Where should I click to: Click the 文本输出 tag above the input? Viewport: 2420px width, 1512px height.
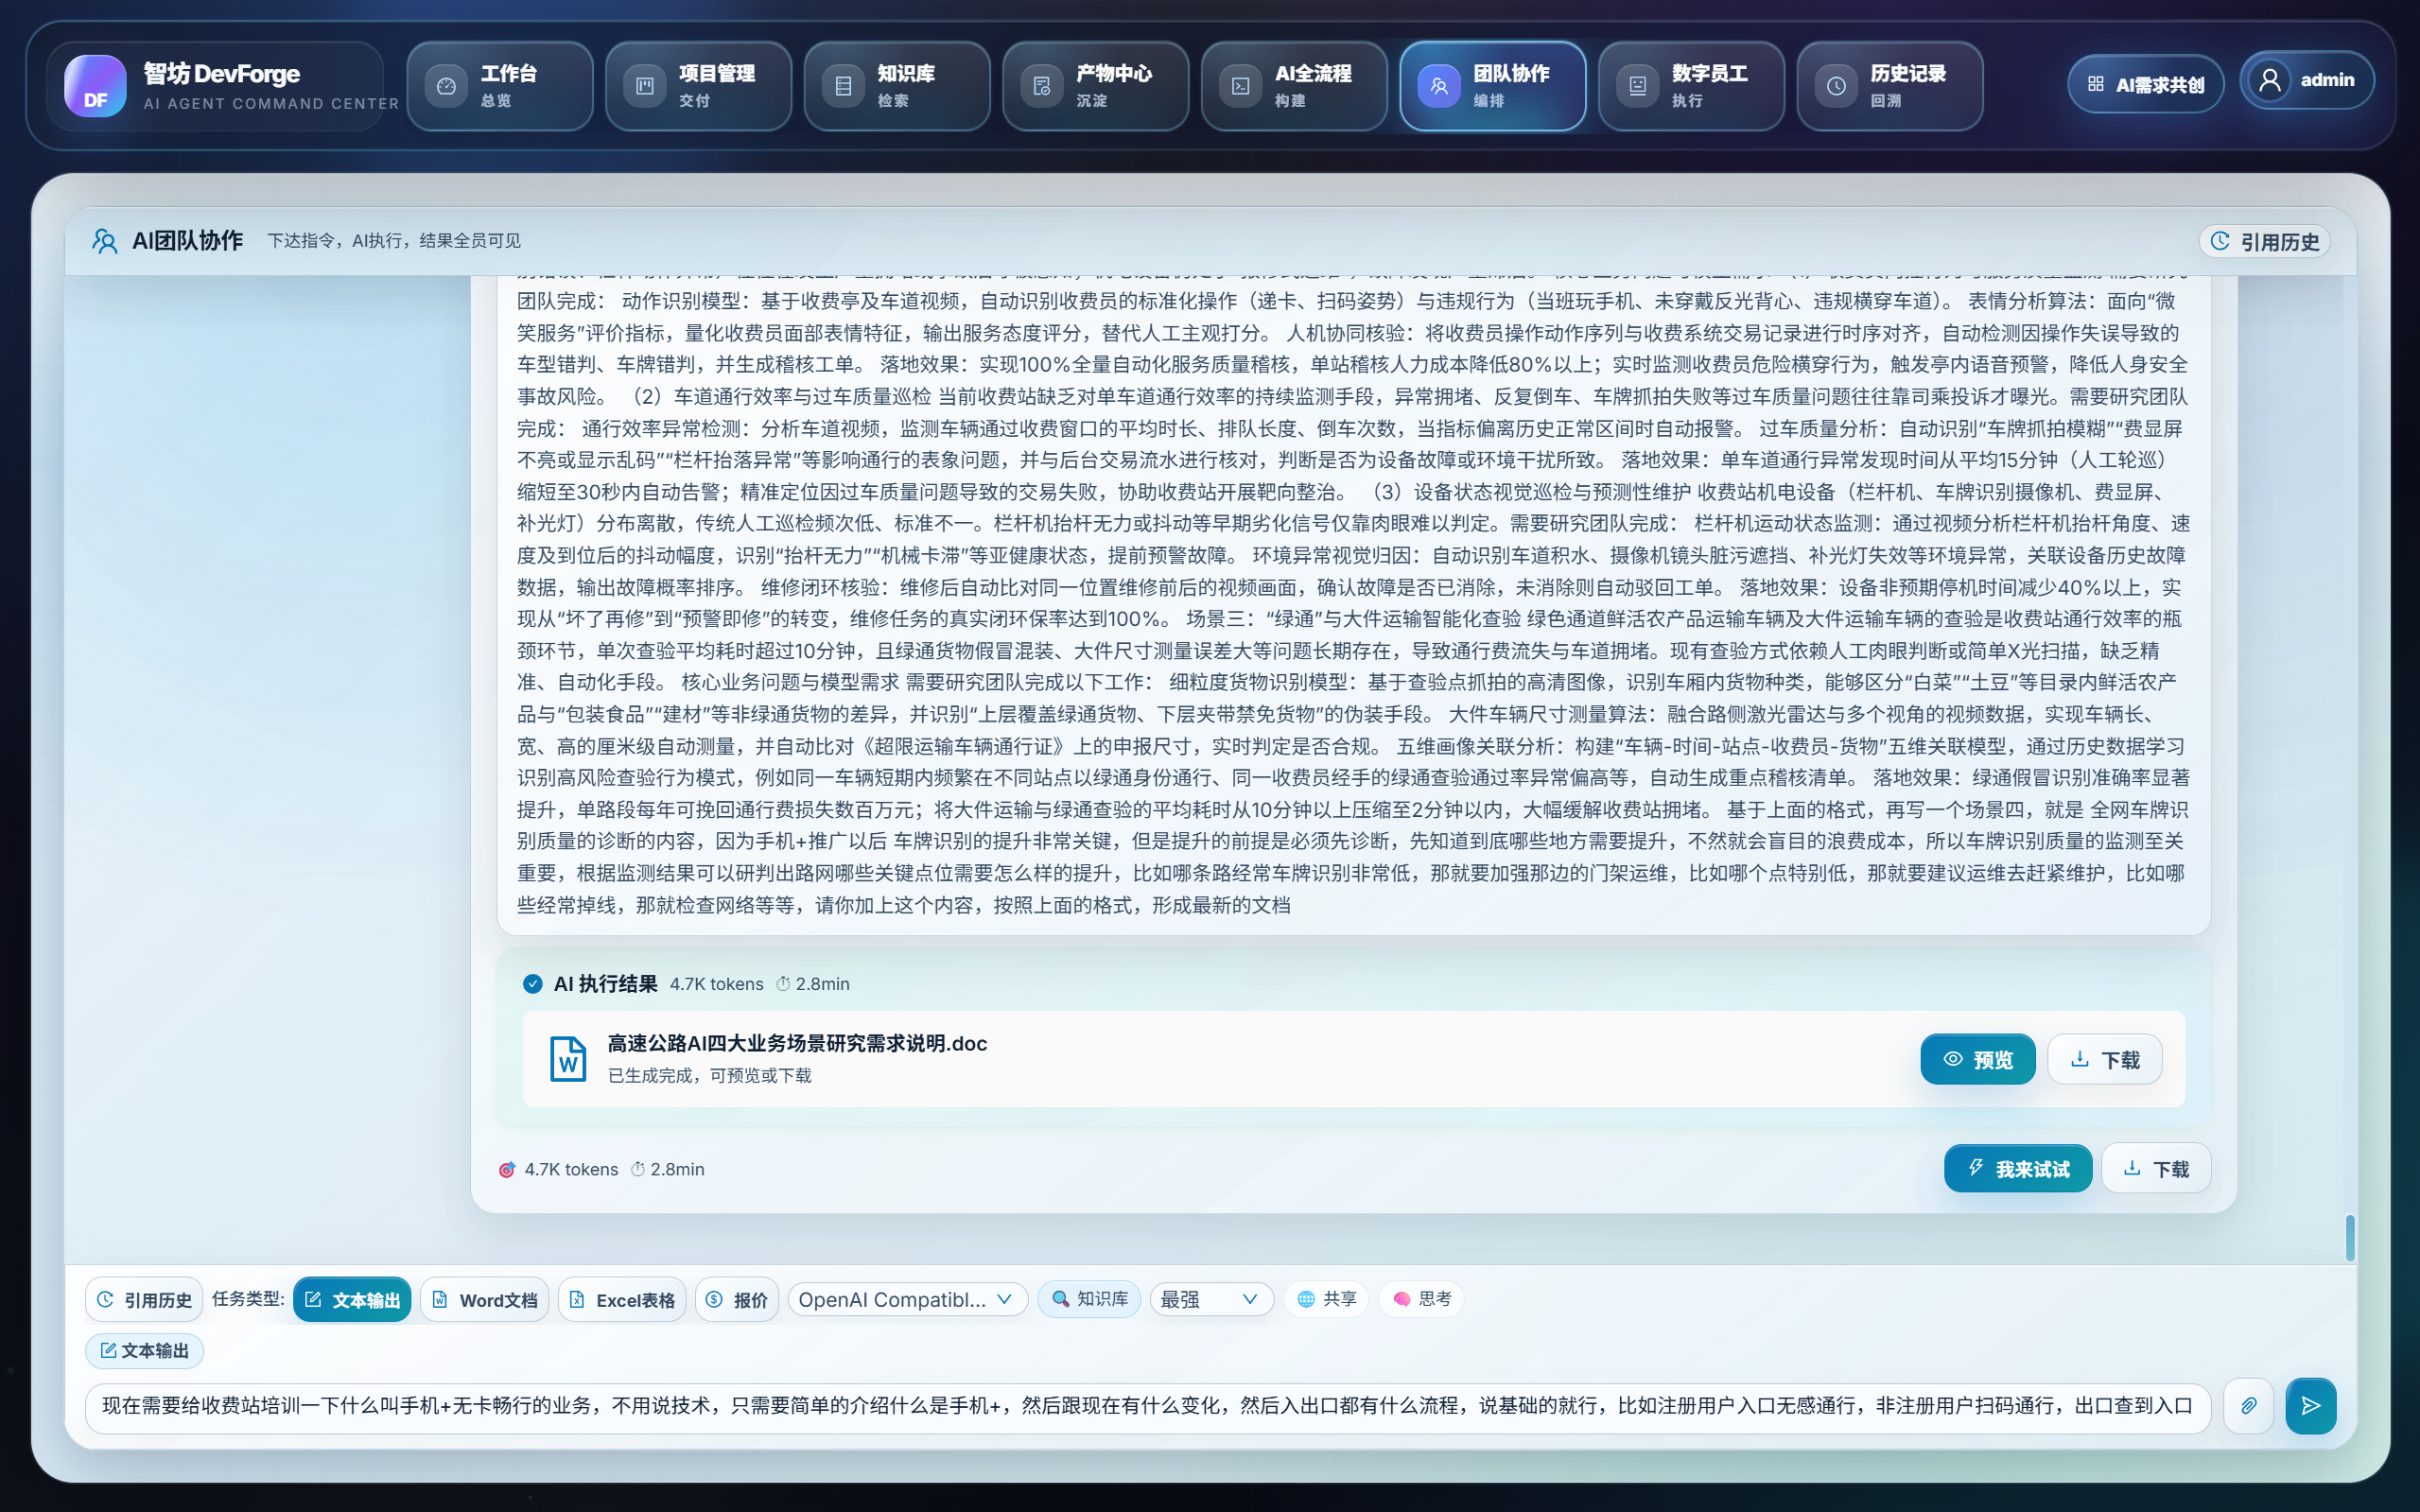click(144, 1351)
